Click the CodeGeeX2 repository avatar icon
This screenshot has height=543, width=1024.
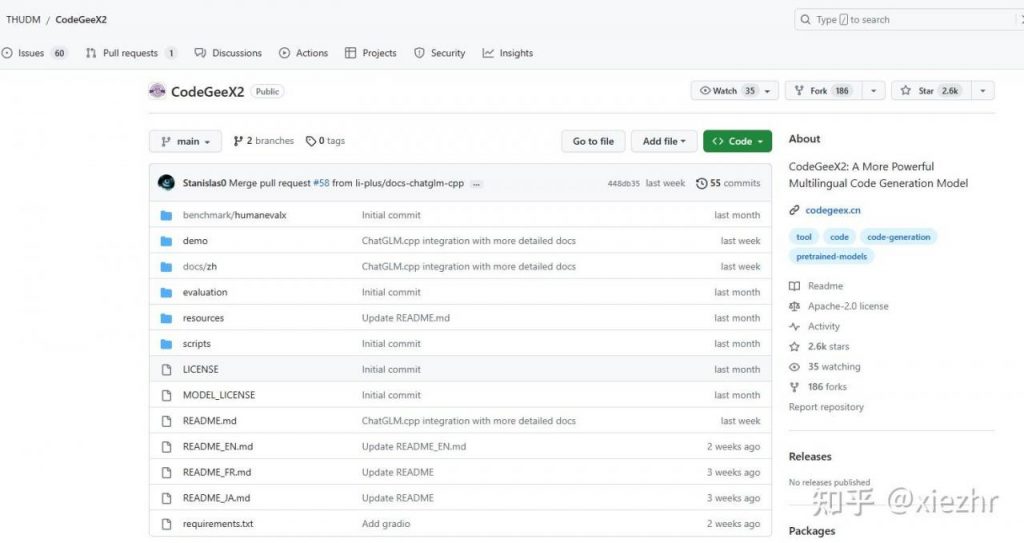(157, 91)
